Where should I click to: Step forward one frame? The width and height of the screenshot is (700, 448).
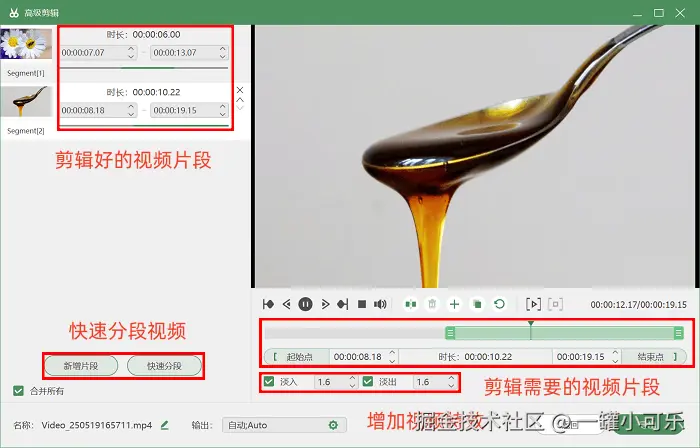pos(325,304)
